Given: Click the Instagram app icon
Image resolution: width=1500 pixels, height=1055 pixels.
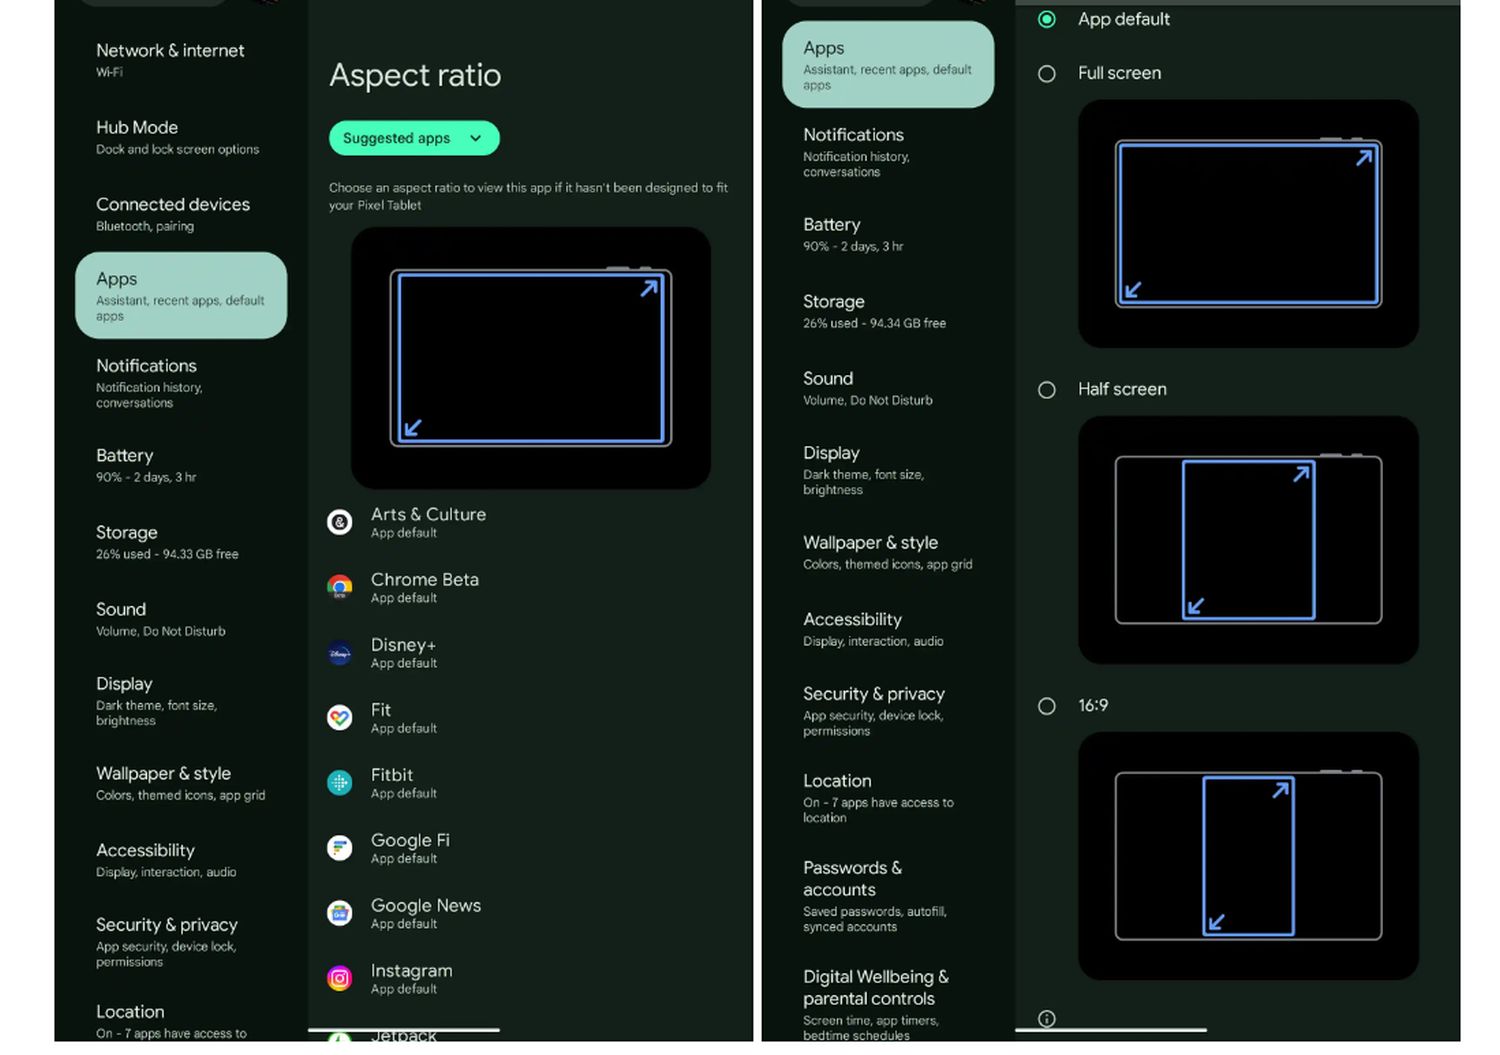Looking at the screenshot, I should pyautogui.click(x=340, y=978).
